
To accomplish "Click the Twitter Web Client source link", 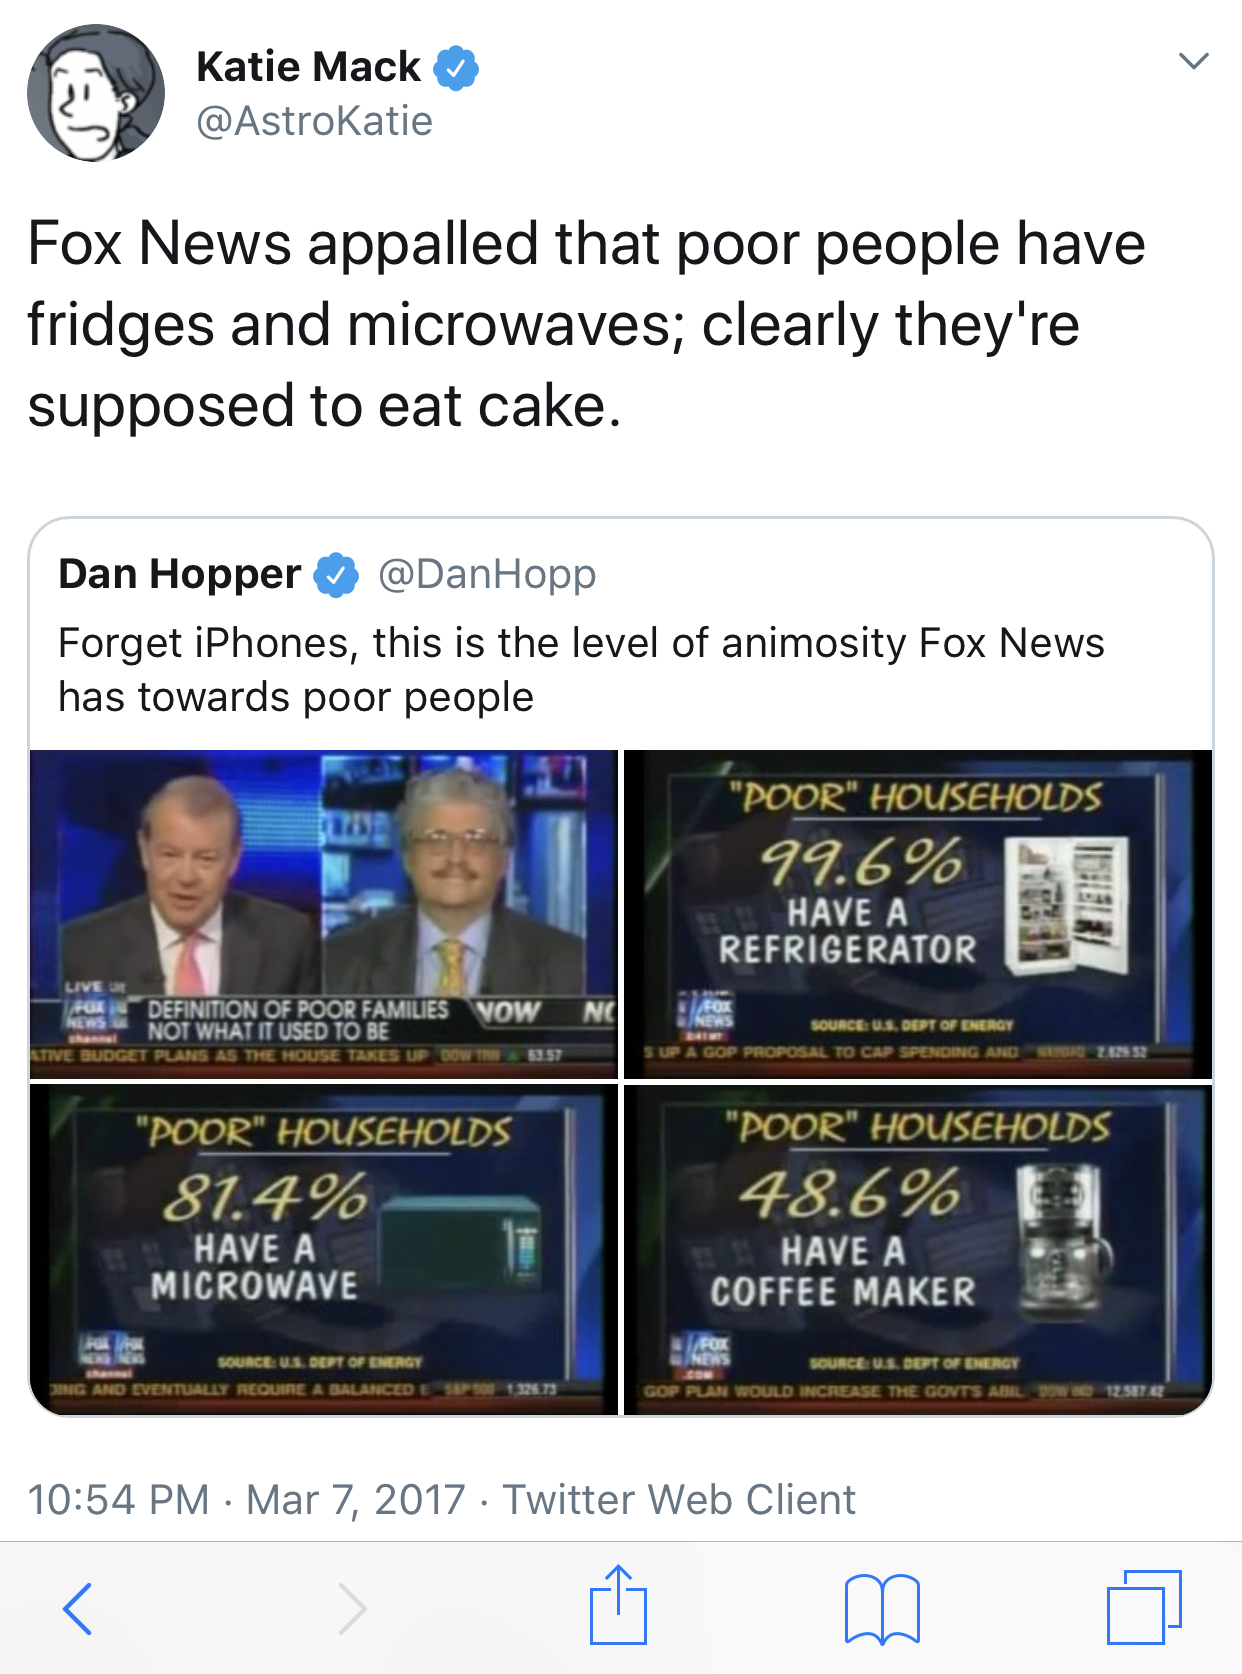I will (x=679, y=1499).
